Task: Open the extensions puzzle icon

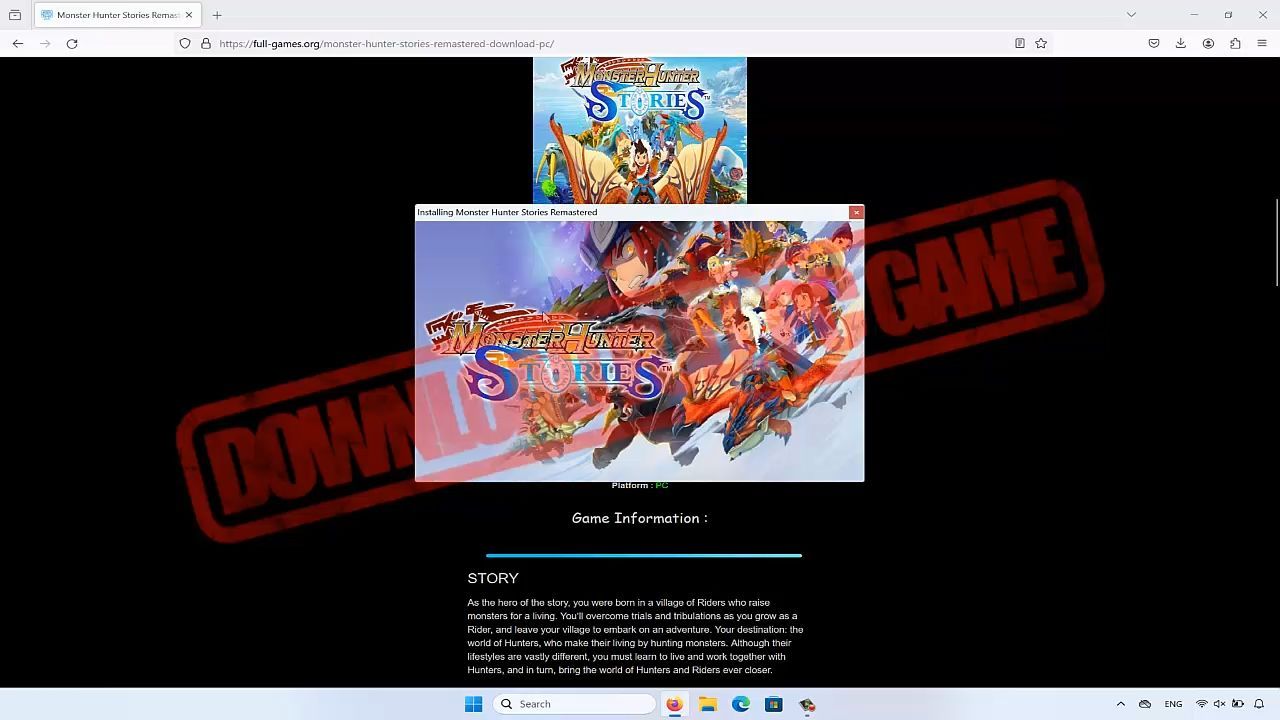Action: (x=1235, y=43)
